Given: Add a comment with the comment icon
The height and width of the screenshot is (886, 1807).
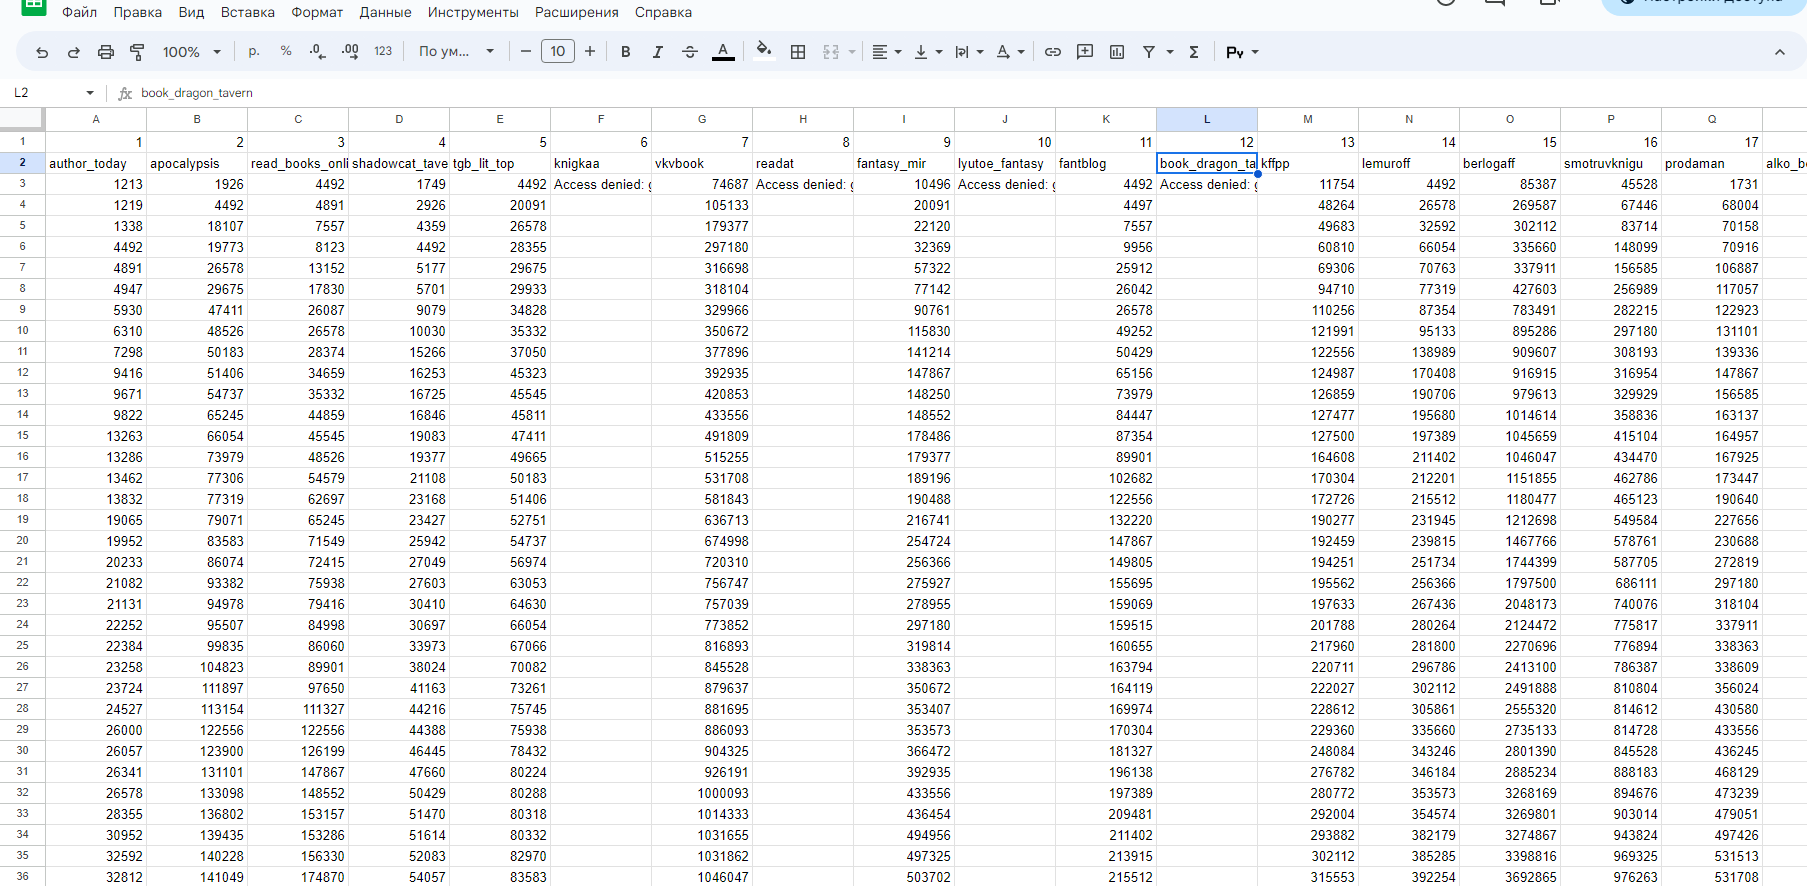Looking at the screenshot, I should [1084, 52].
